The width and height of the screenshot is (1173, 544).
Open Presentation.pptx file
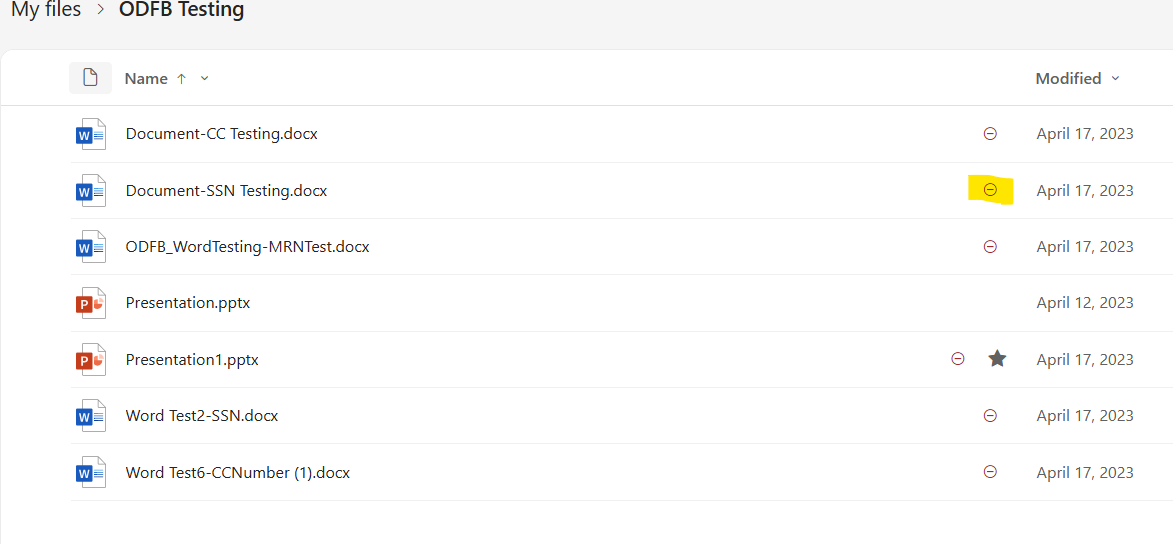click(x=187, y=303)
